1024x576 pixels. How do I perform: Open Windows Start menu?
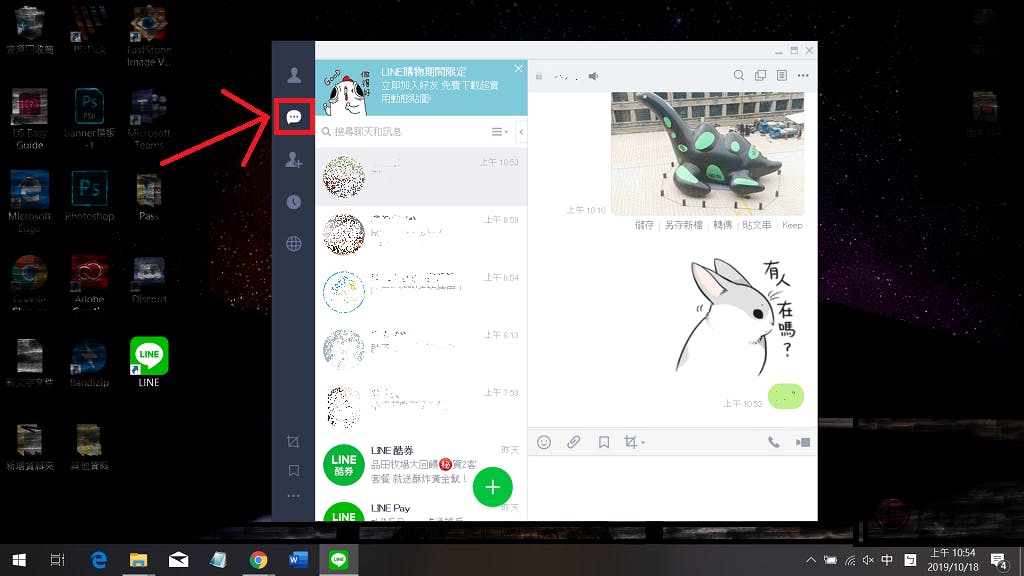click(x=19, y=560)
